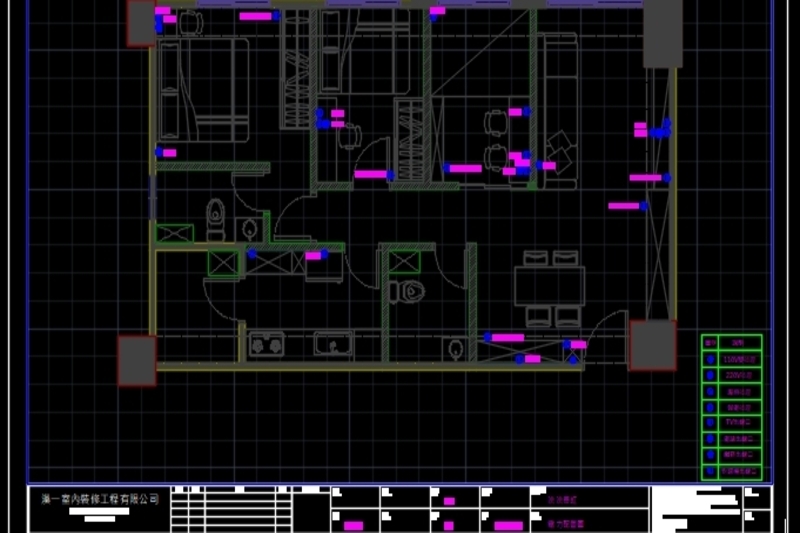Select the gray column at bottom-left corner

point(136,360)
